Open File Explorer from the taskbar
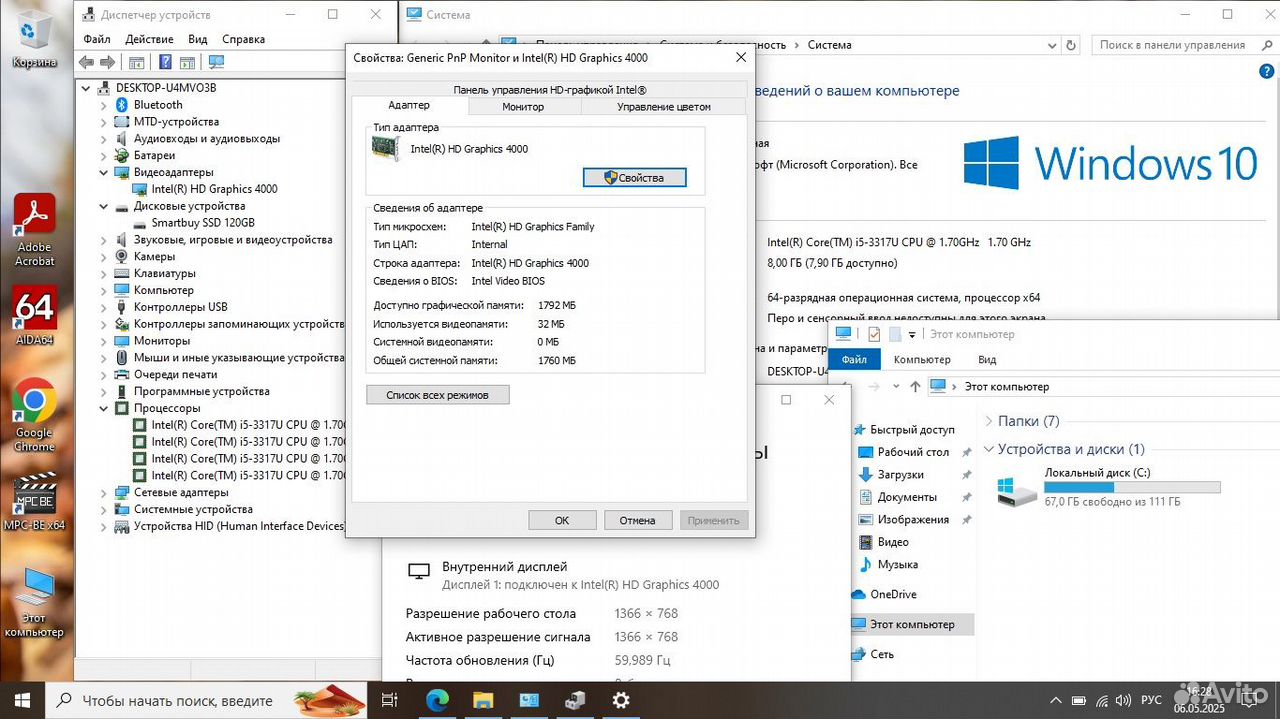 pos(483,700)
